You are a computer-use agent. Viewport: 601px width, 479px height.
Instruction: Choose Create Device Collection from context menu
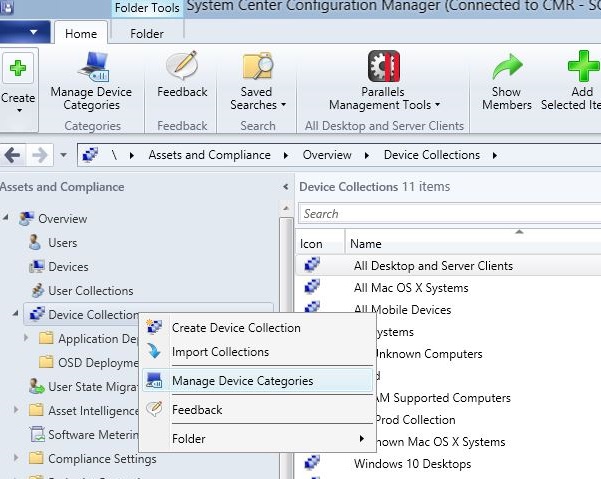(x=236, y=327)
